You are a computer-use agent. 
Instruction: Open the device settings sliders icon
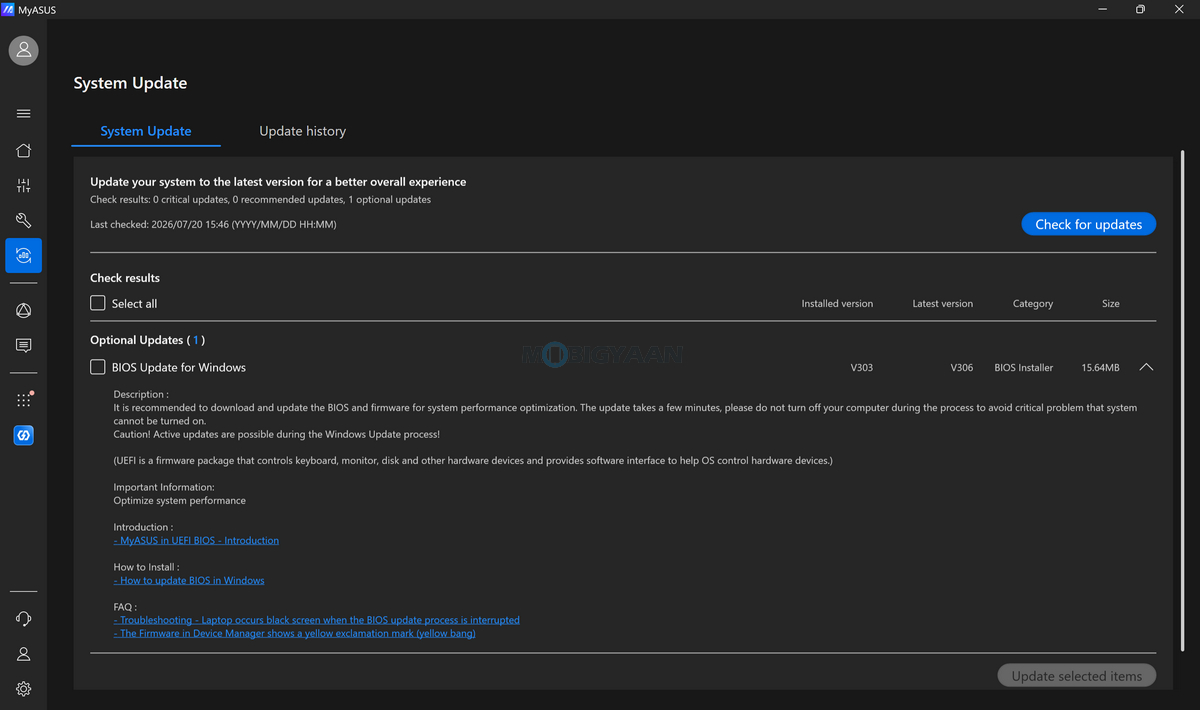click(x=24, y=185)
